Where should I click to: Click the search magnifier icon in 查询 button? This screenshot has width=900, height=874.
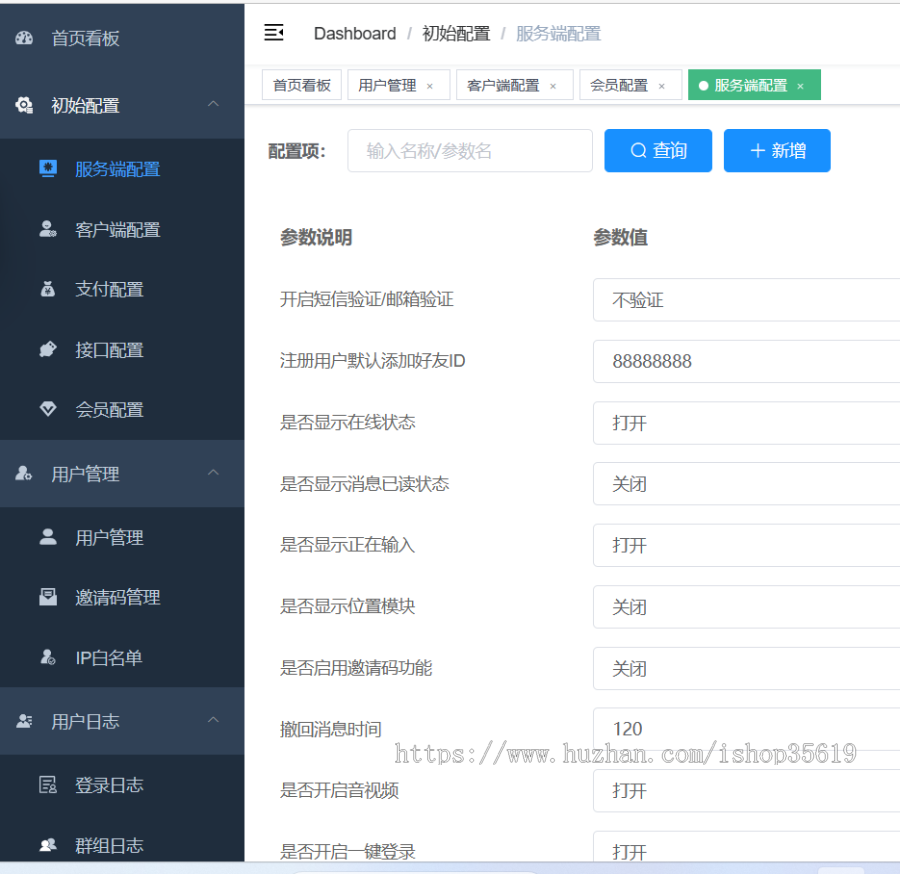[x=638, y=150]
